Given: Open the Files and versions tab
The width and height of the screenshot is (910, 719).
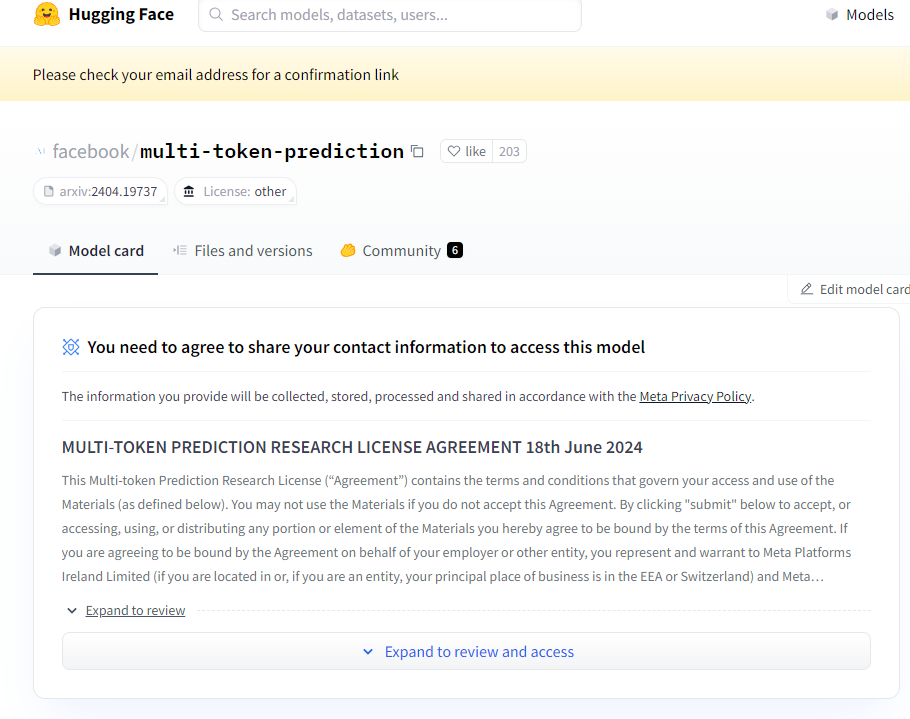Looking at the screenshot, I should point(242,251).
